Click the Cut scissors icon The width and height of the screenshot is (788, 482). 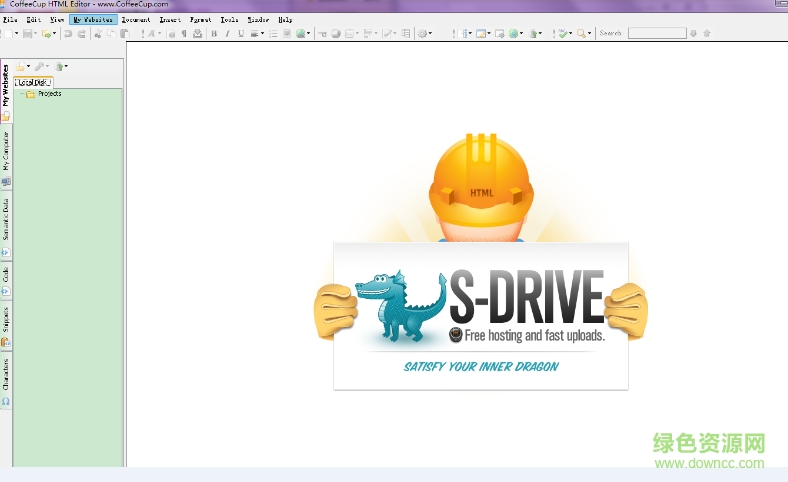tap(98, 33)
